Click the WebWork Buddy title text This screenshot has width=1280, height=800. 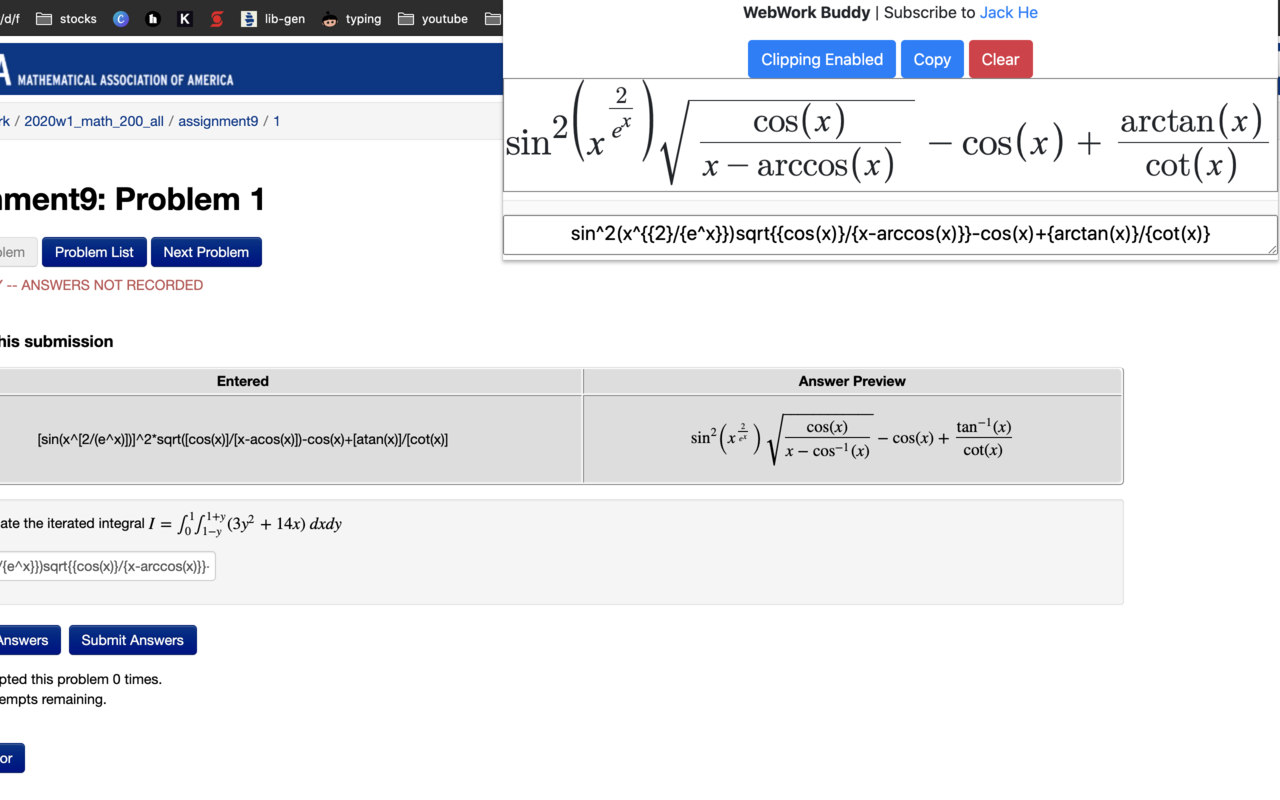807,13
